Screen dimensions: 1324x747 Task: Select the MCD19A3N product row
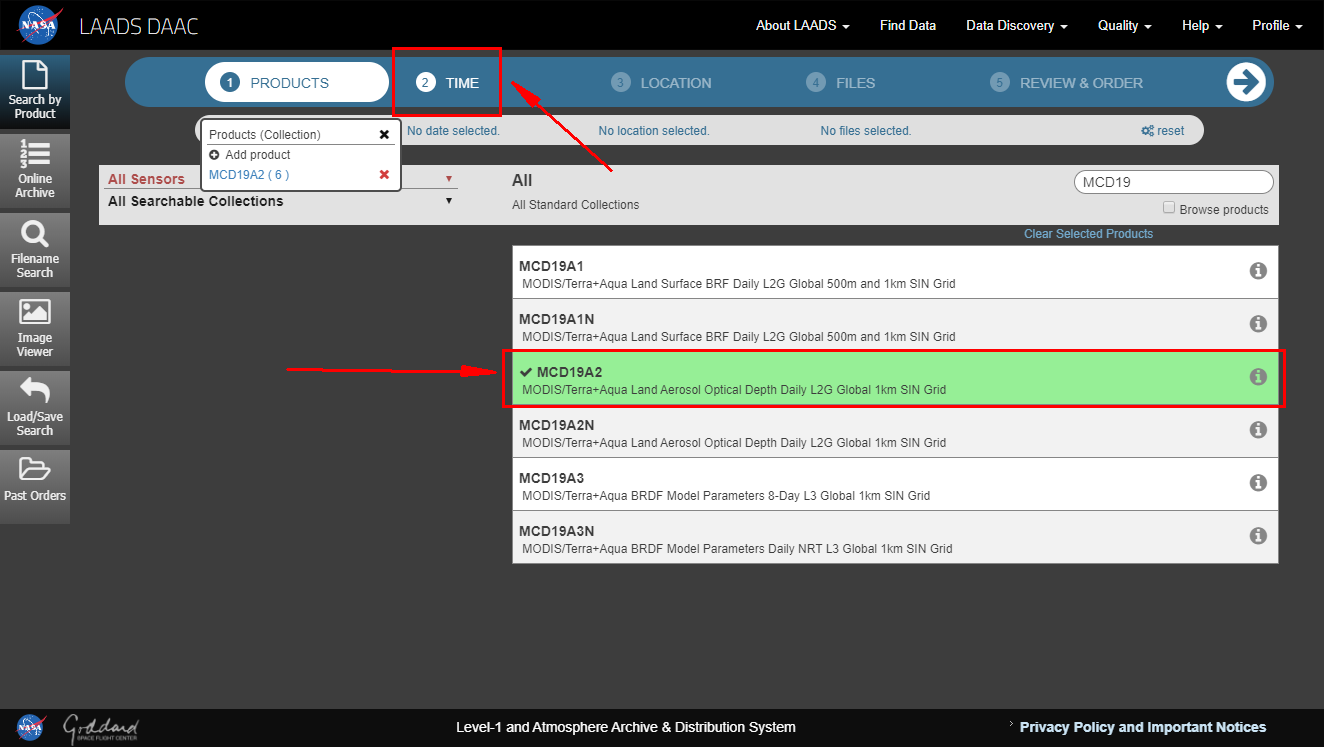pyautogui.click(x=895, y=537)
